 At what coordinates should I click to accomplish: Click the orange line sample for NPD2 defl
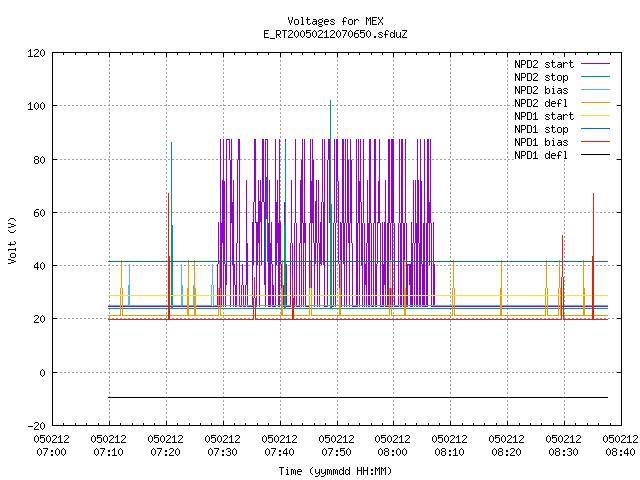click(596, 102)
